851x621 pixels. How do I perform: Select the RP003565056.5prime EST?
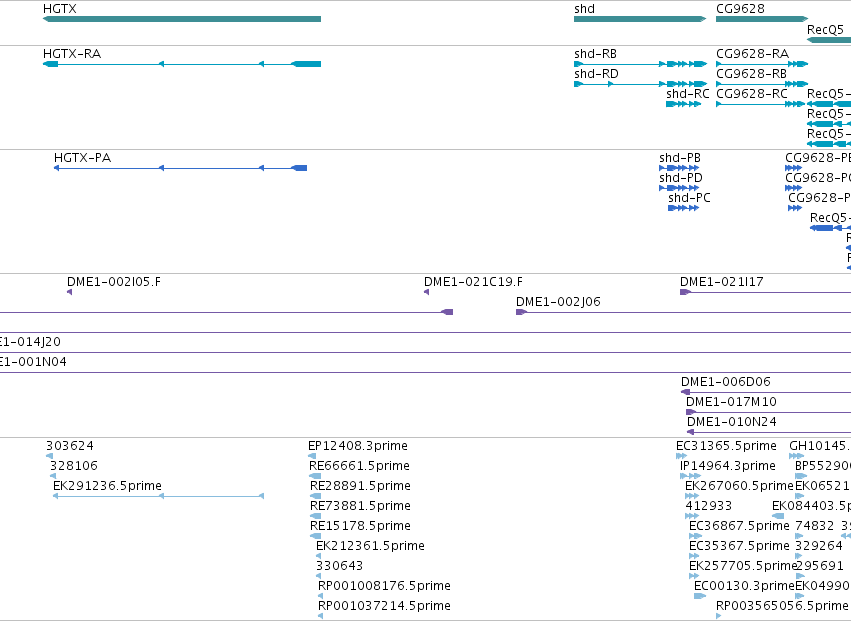pyautogui.click(x=719, y=616)
